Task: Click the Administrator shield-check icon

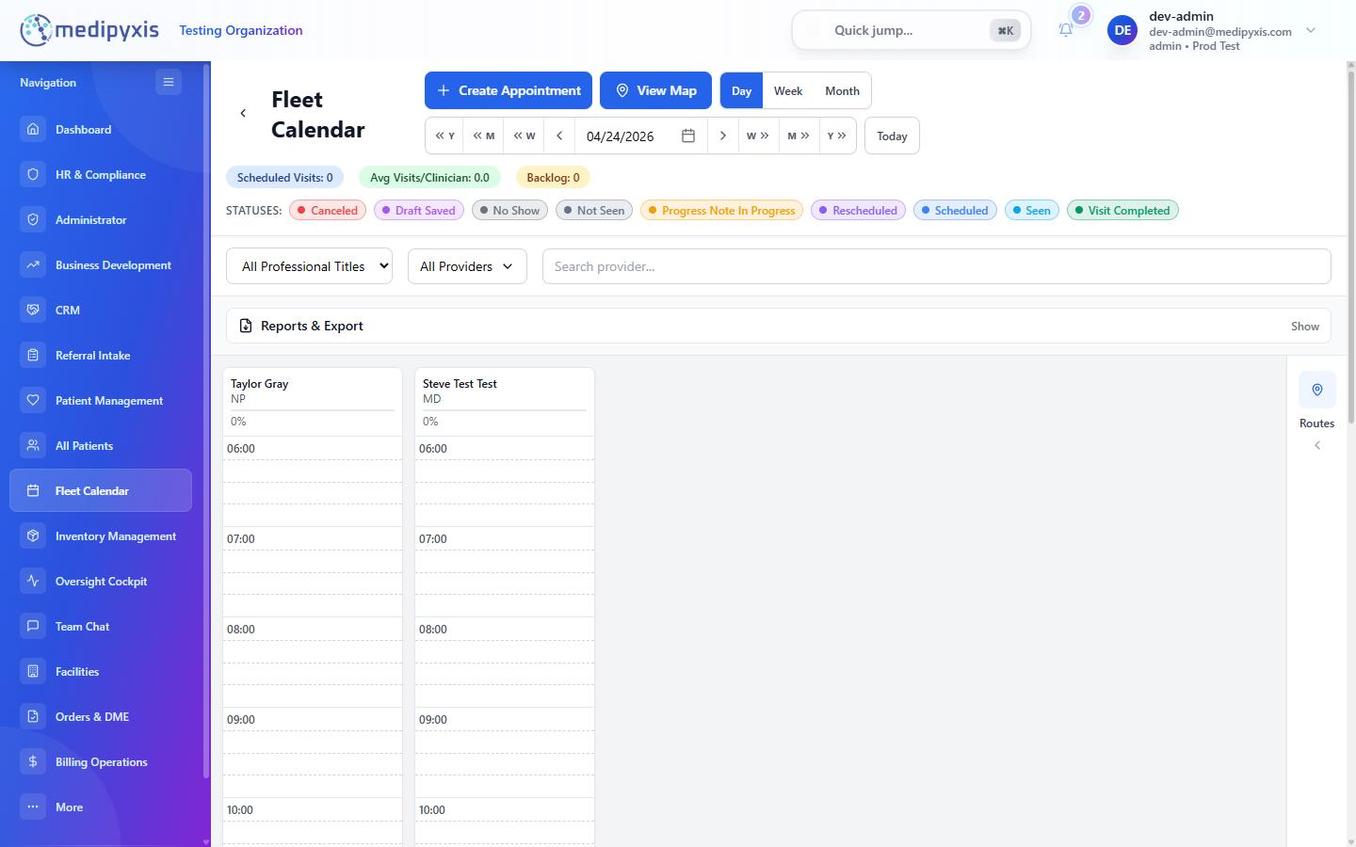Action: tap(33, 219)
